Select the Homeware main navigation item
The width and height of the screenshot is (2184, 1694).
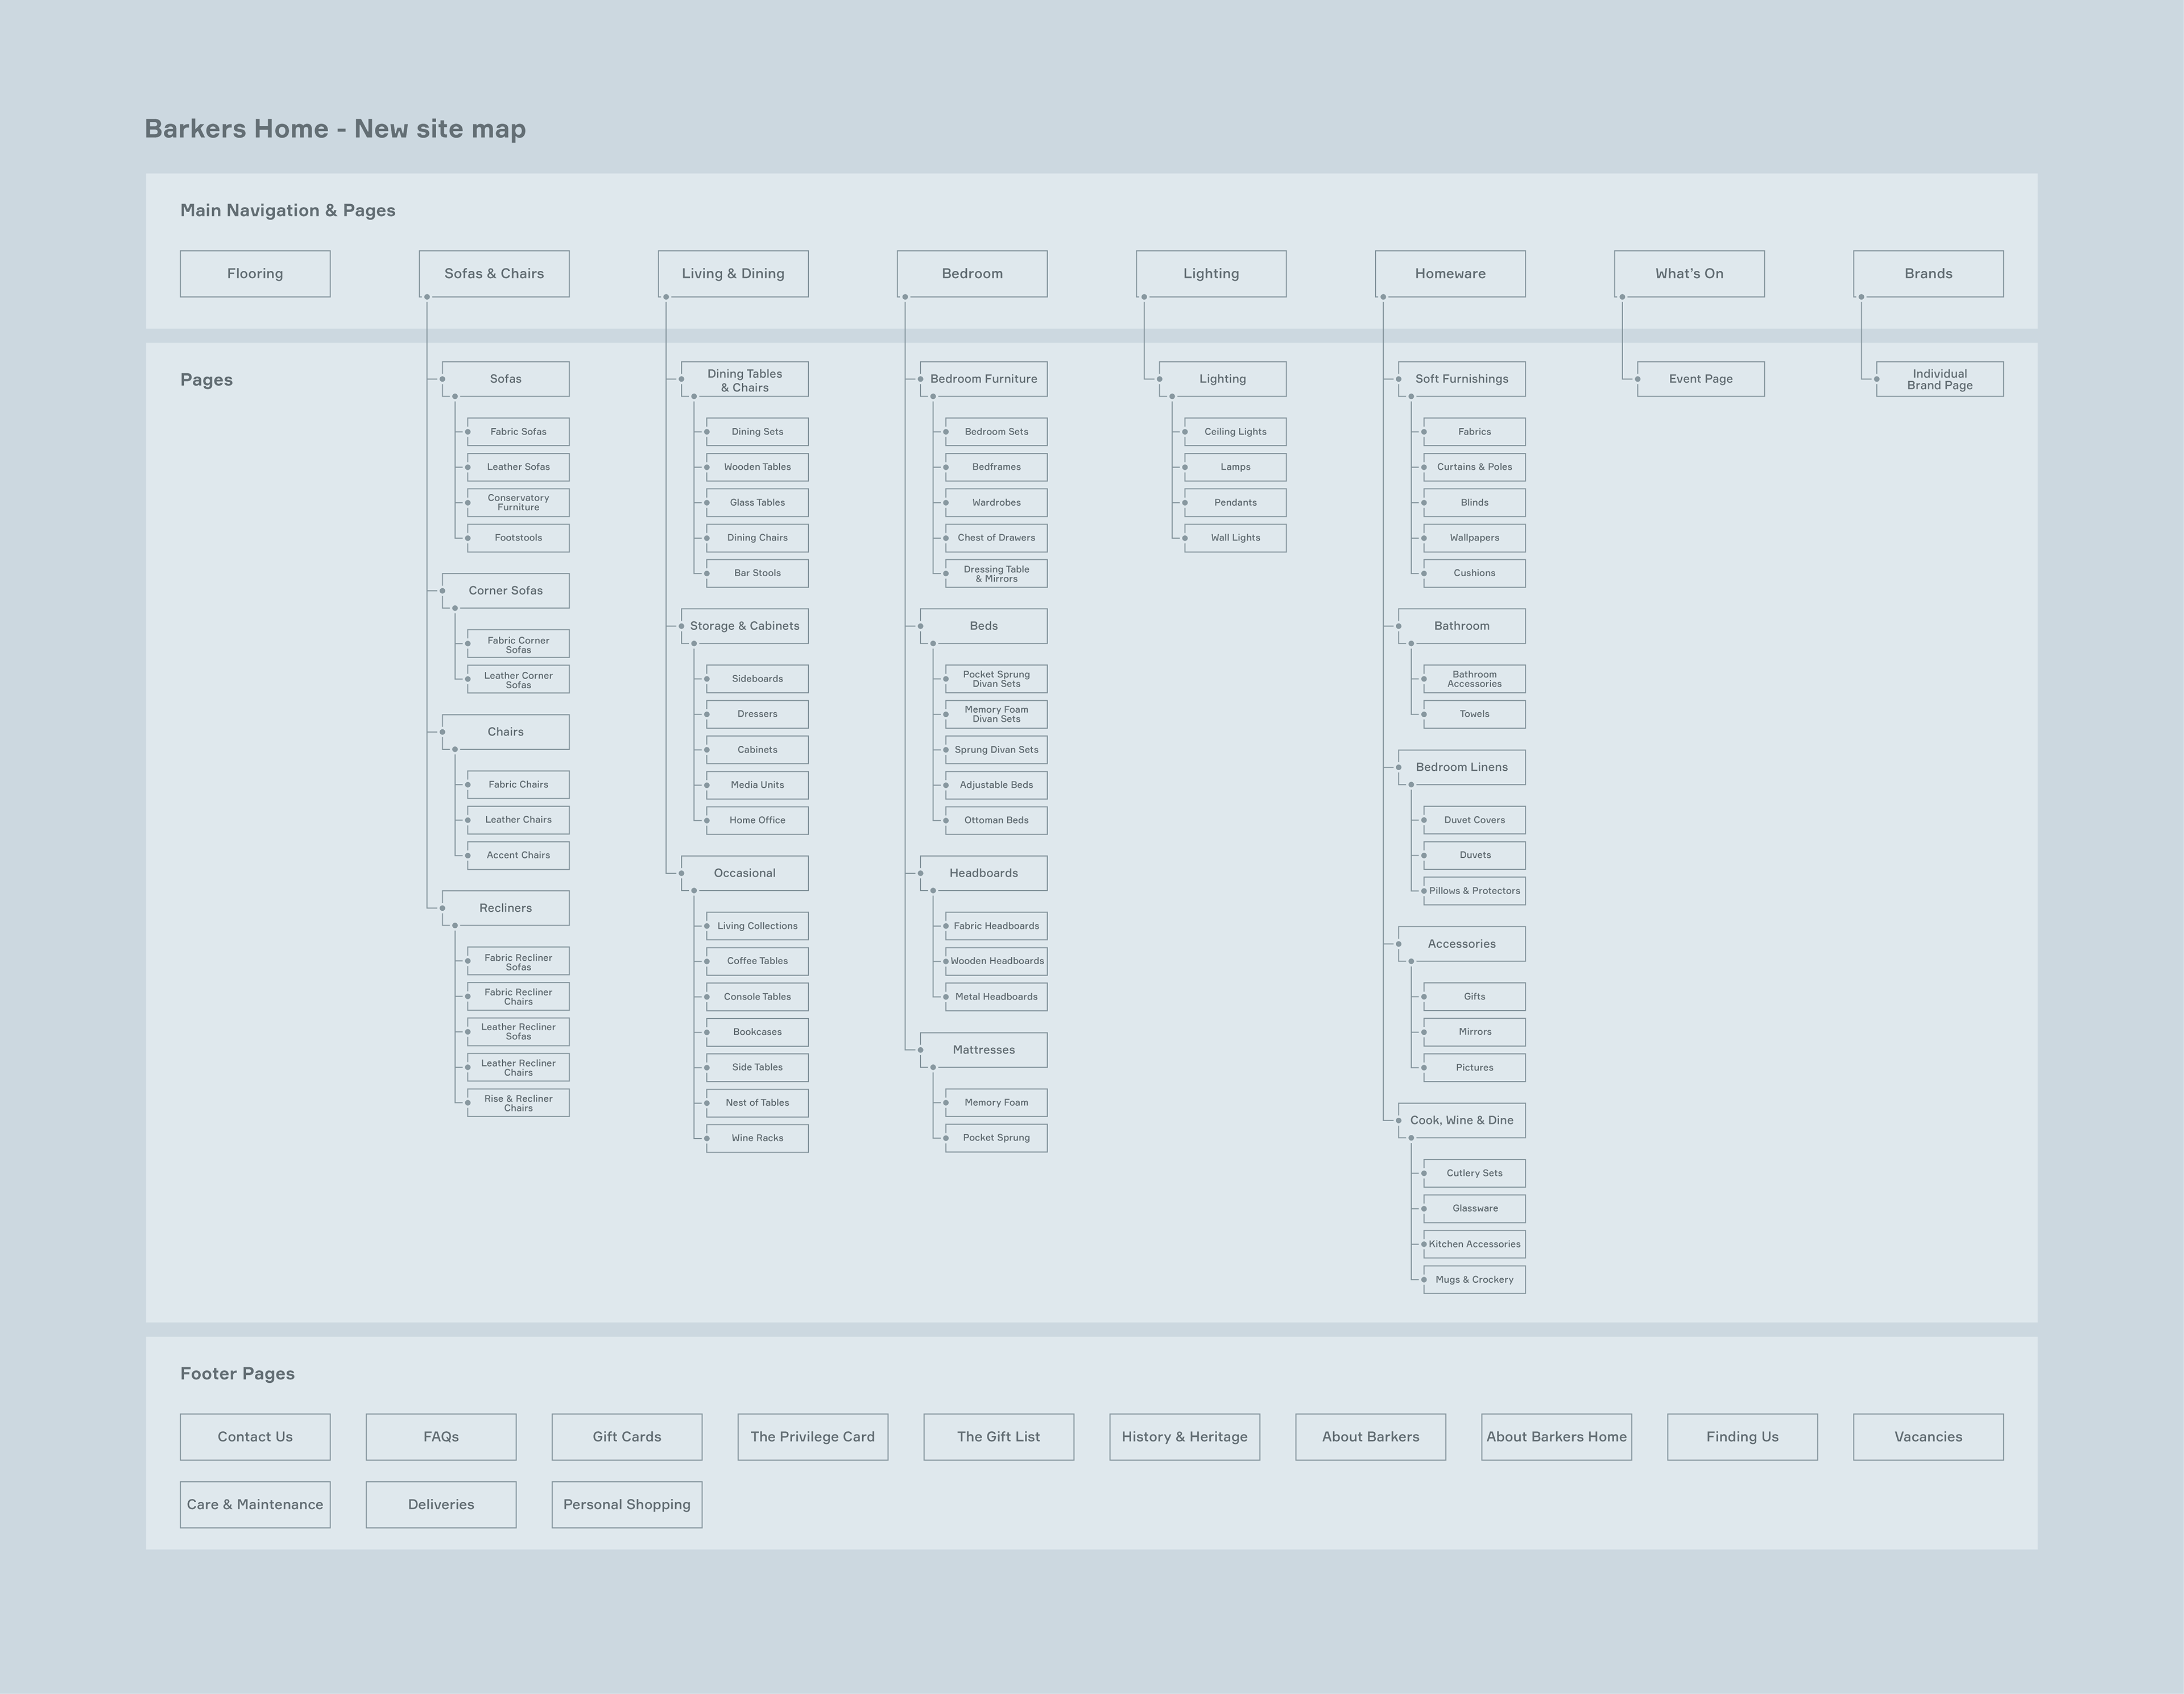click(x=1450, y=273)
